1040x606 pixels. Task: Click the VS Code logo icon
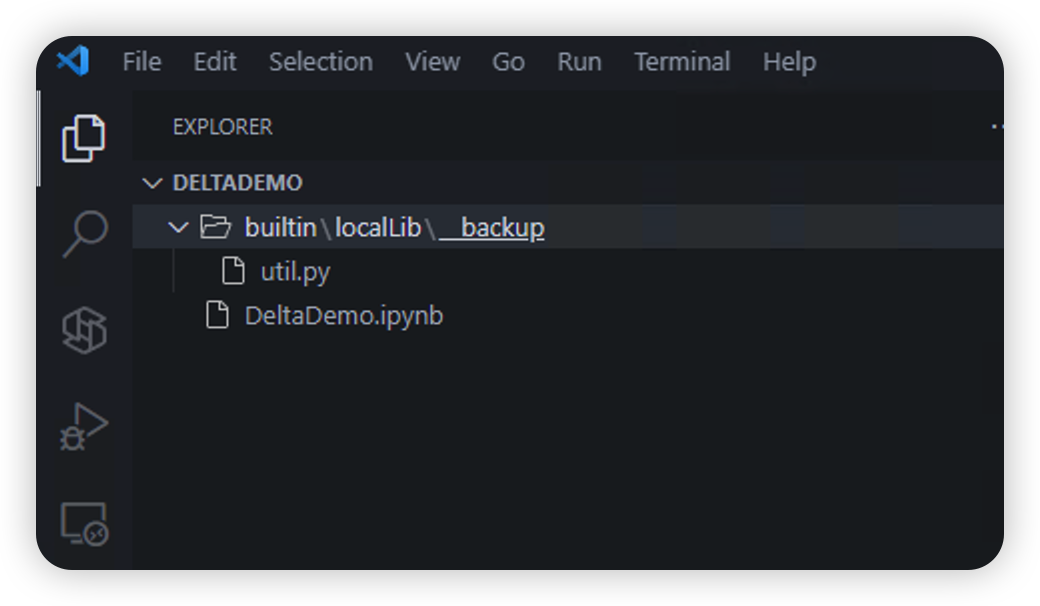pos(73,61)
